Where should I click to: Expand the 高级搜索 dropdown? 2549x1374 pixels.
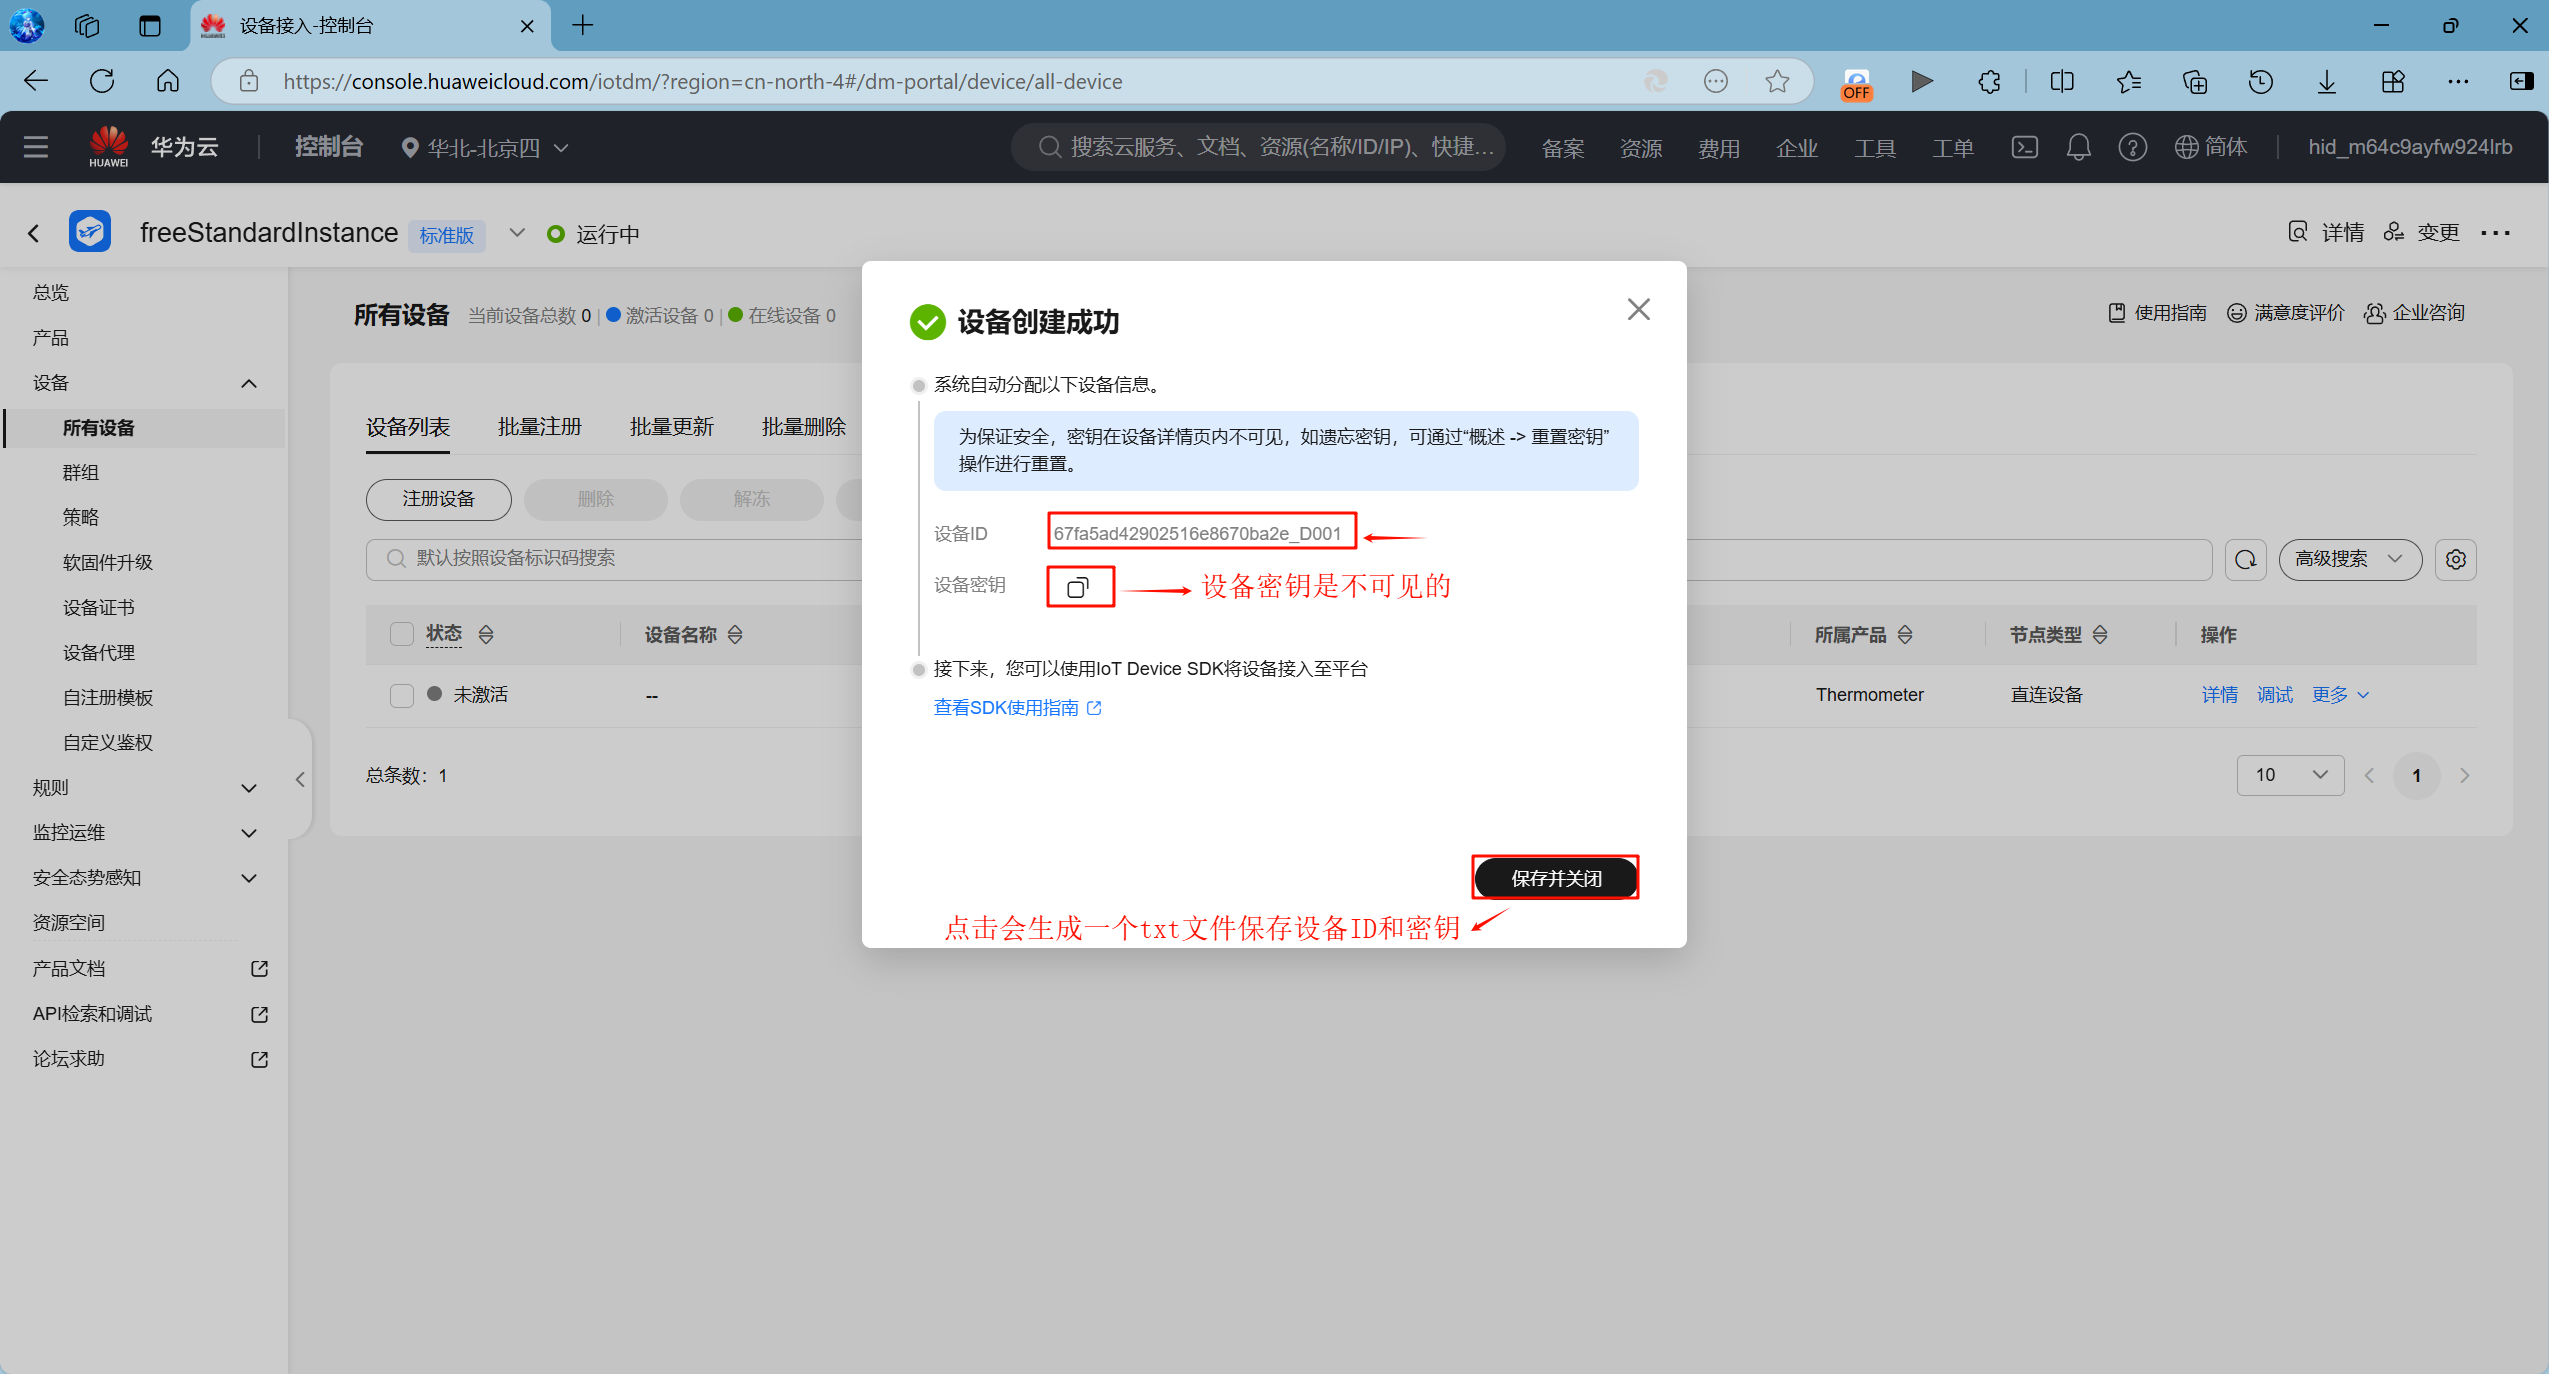(2347, 560)
